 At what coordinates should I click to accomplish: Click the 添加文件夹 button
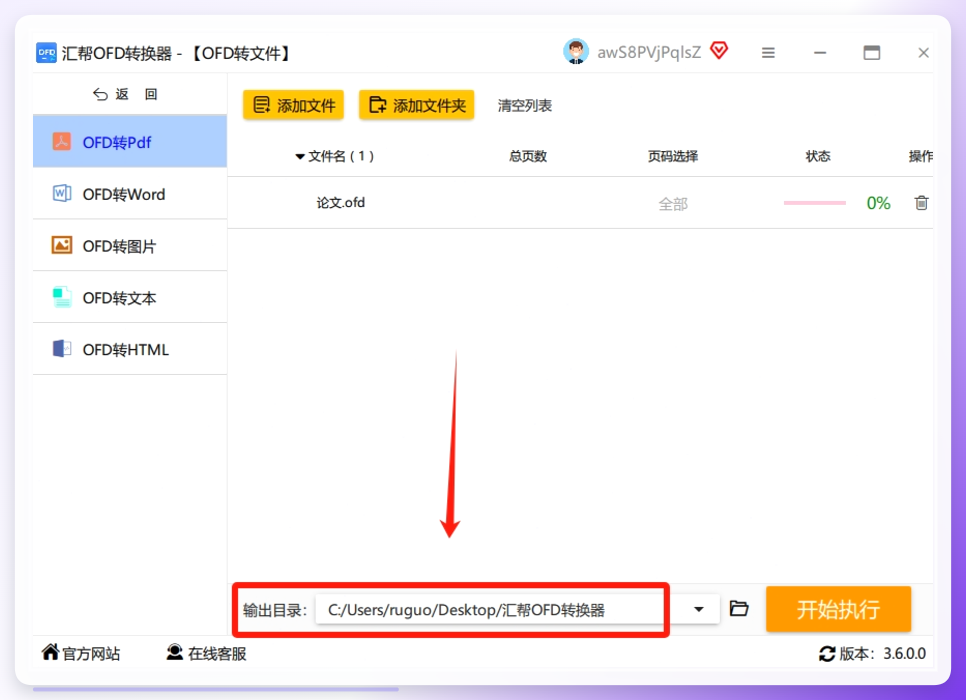click(416, 105)
